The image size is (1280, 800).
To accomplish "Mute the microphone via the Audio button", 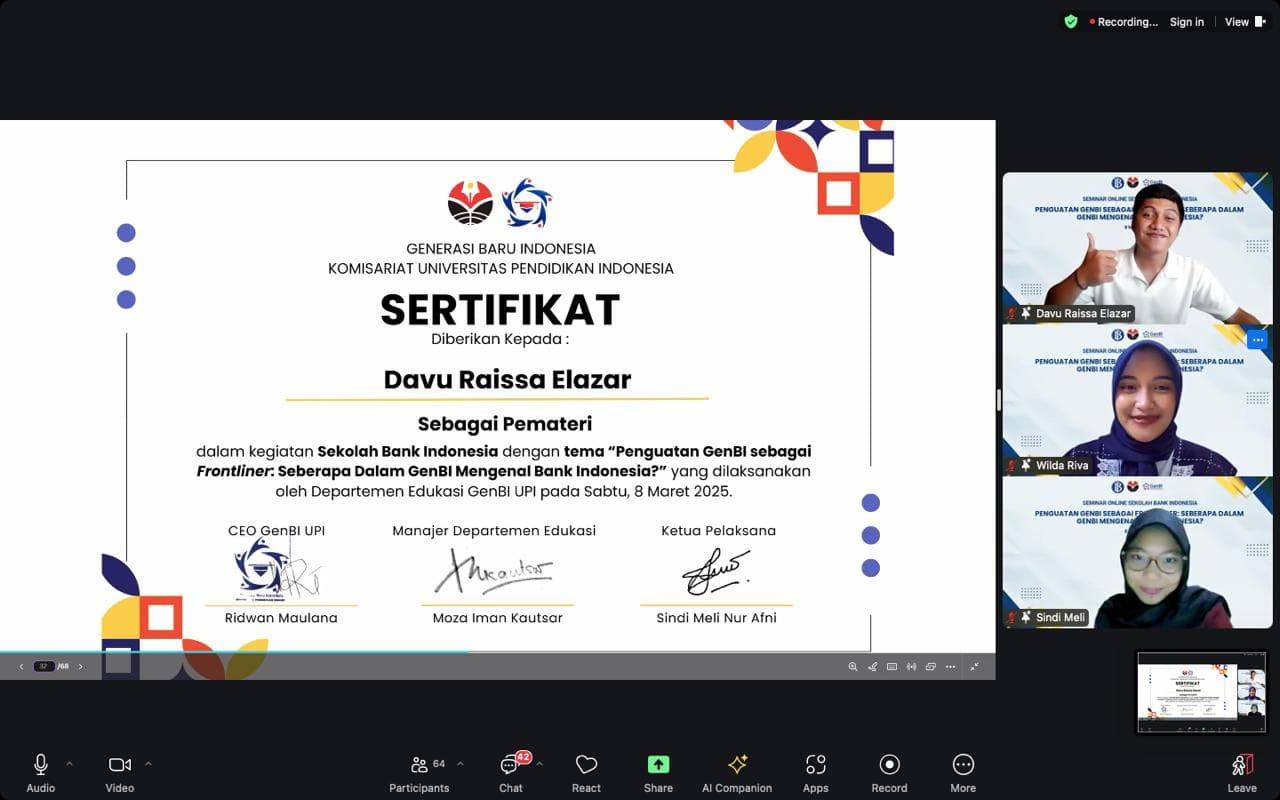I will tap(41, 772).
